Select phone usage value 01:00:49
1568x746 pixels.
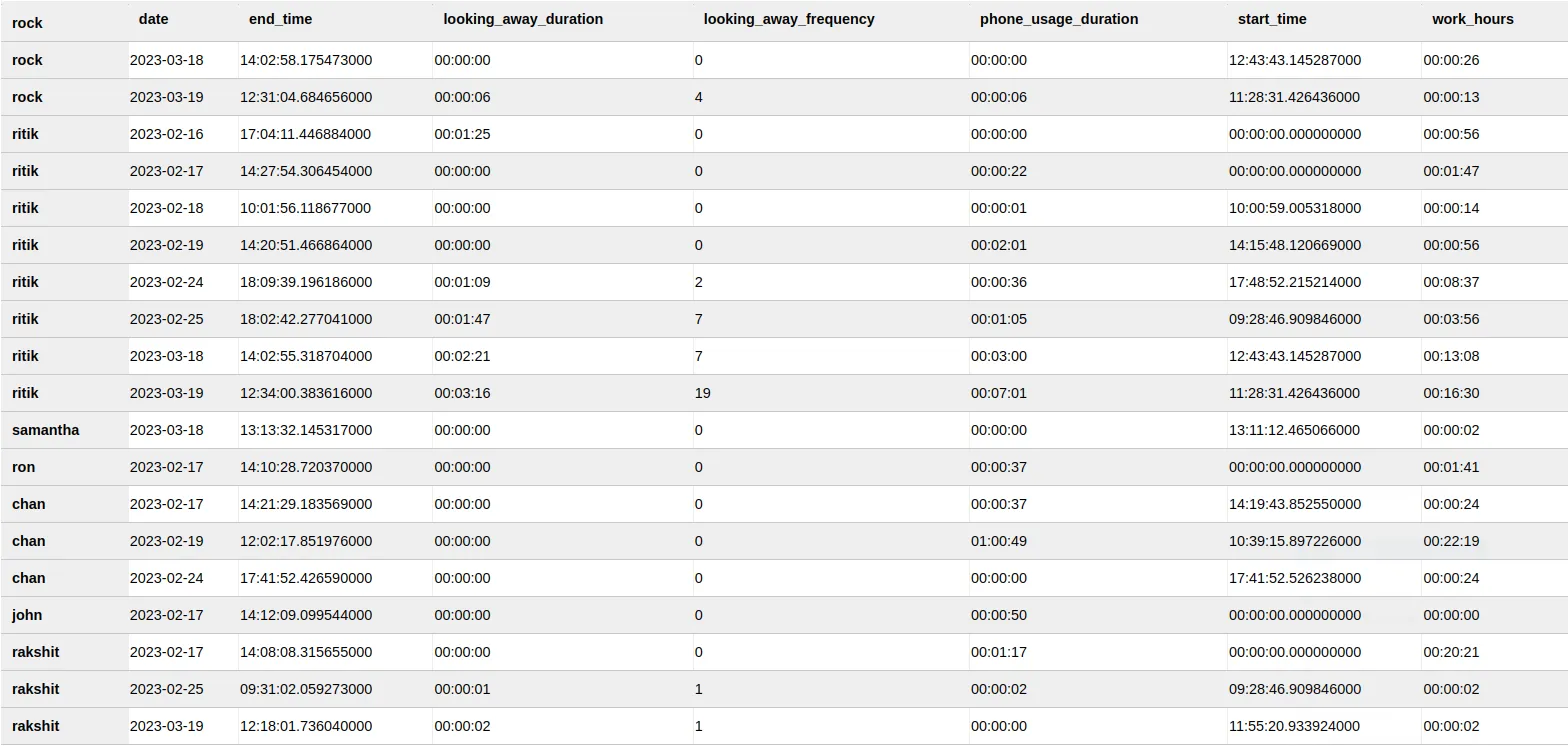point(998,541)
